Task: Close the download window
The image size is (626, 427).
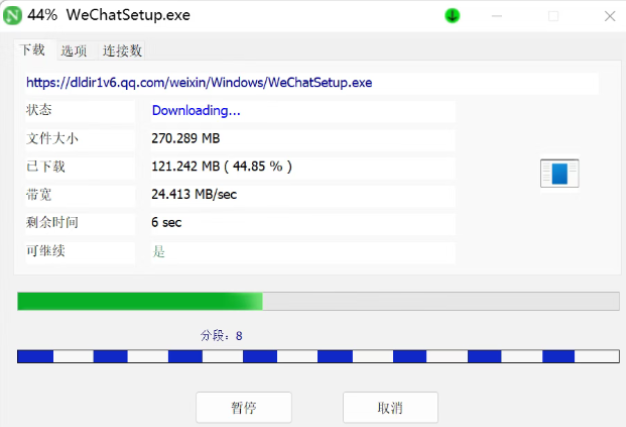Action: point(610,16)
